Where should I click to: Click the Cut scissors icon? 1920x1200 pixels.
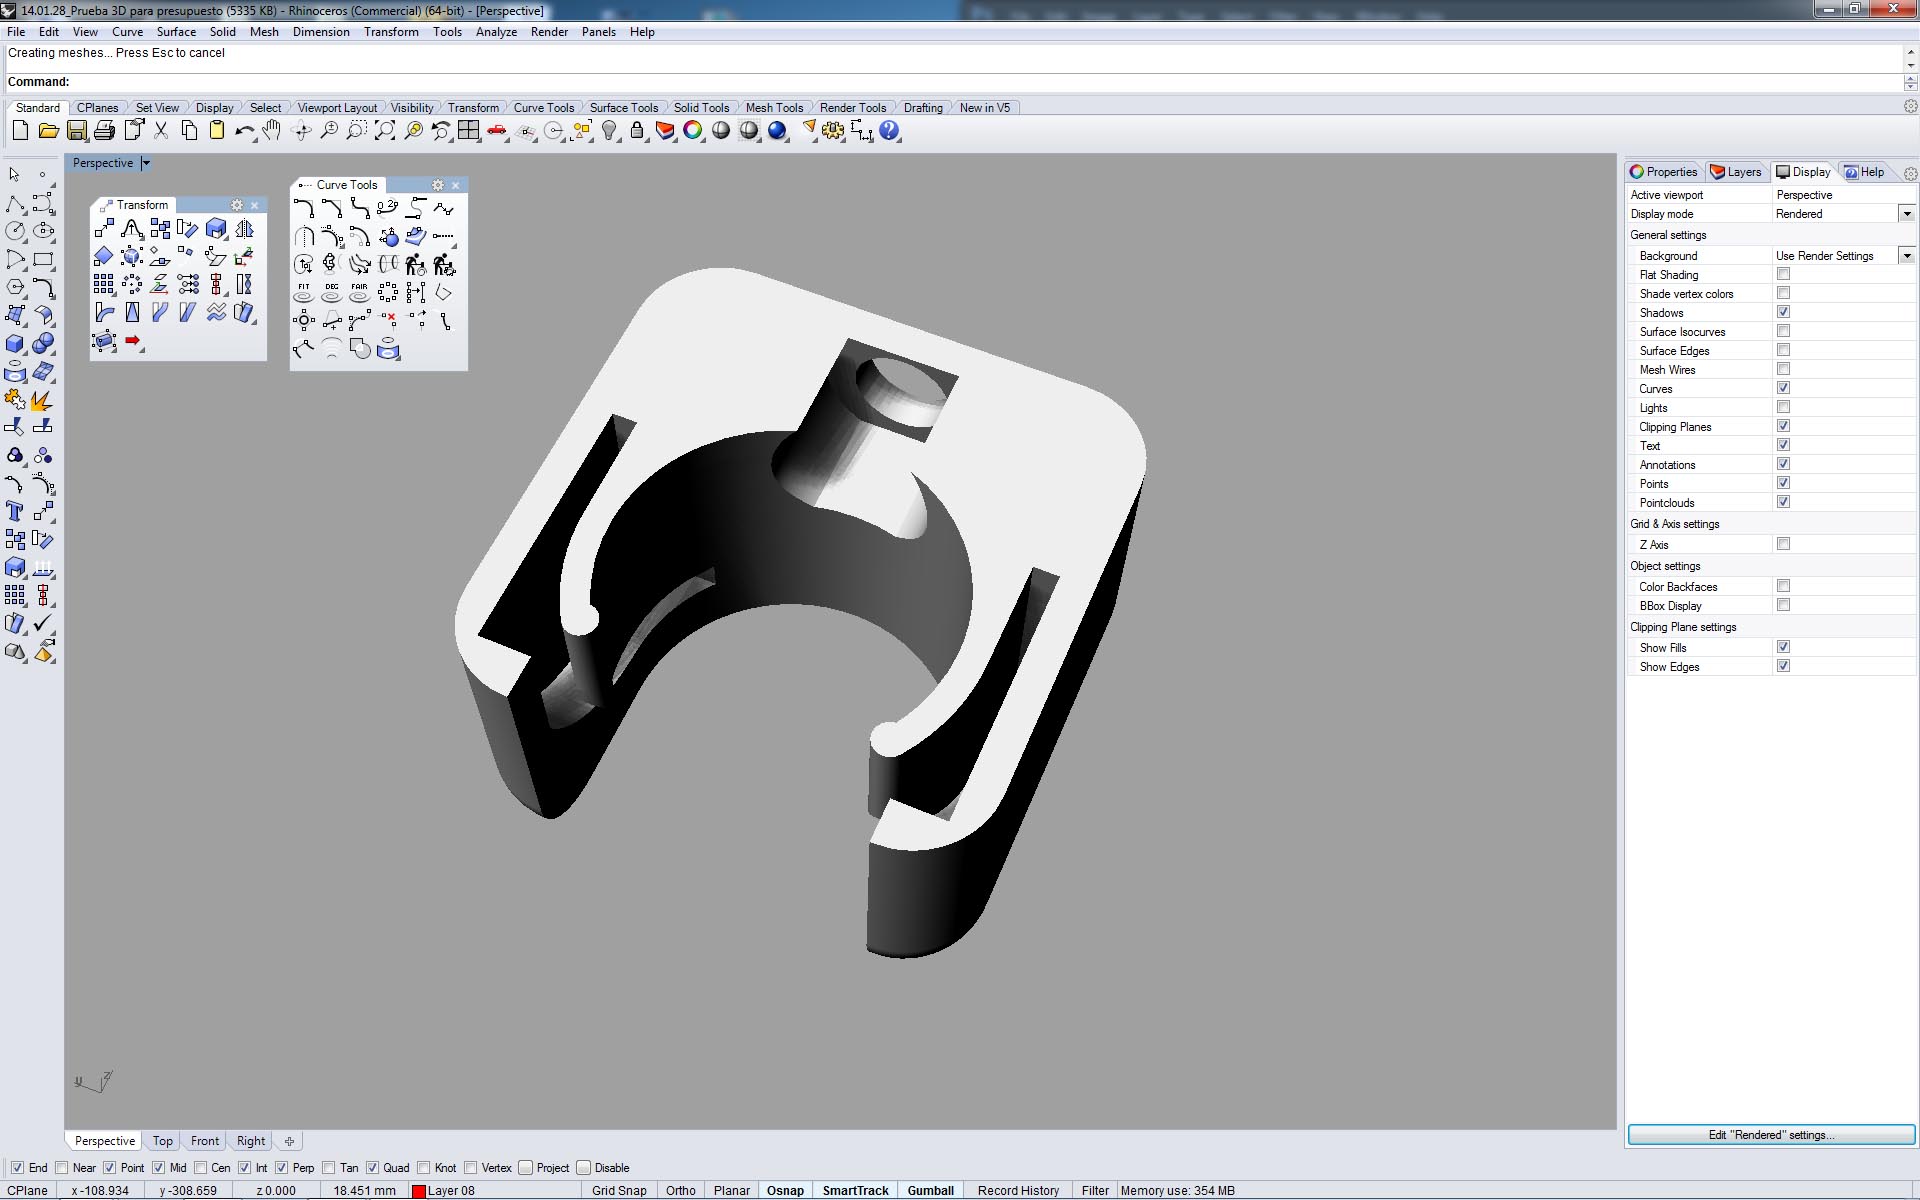pos(161,130)
